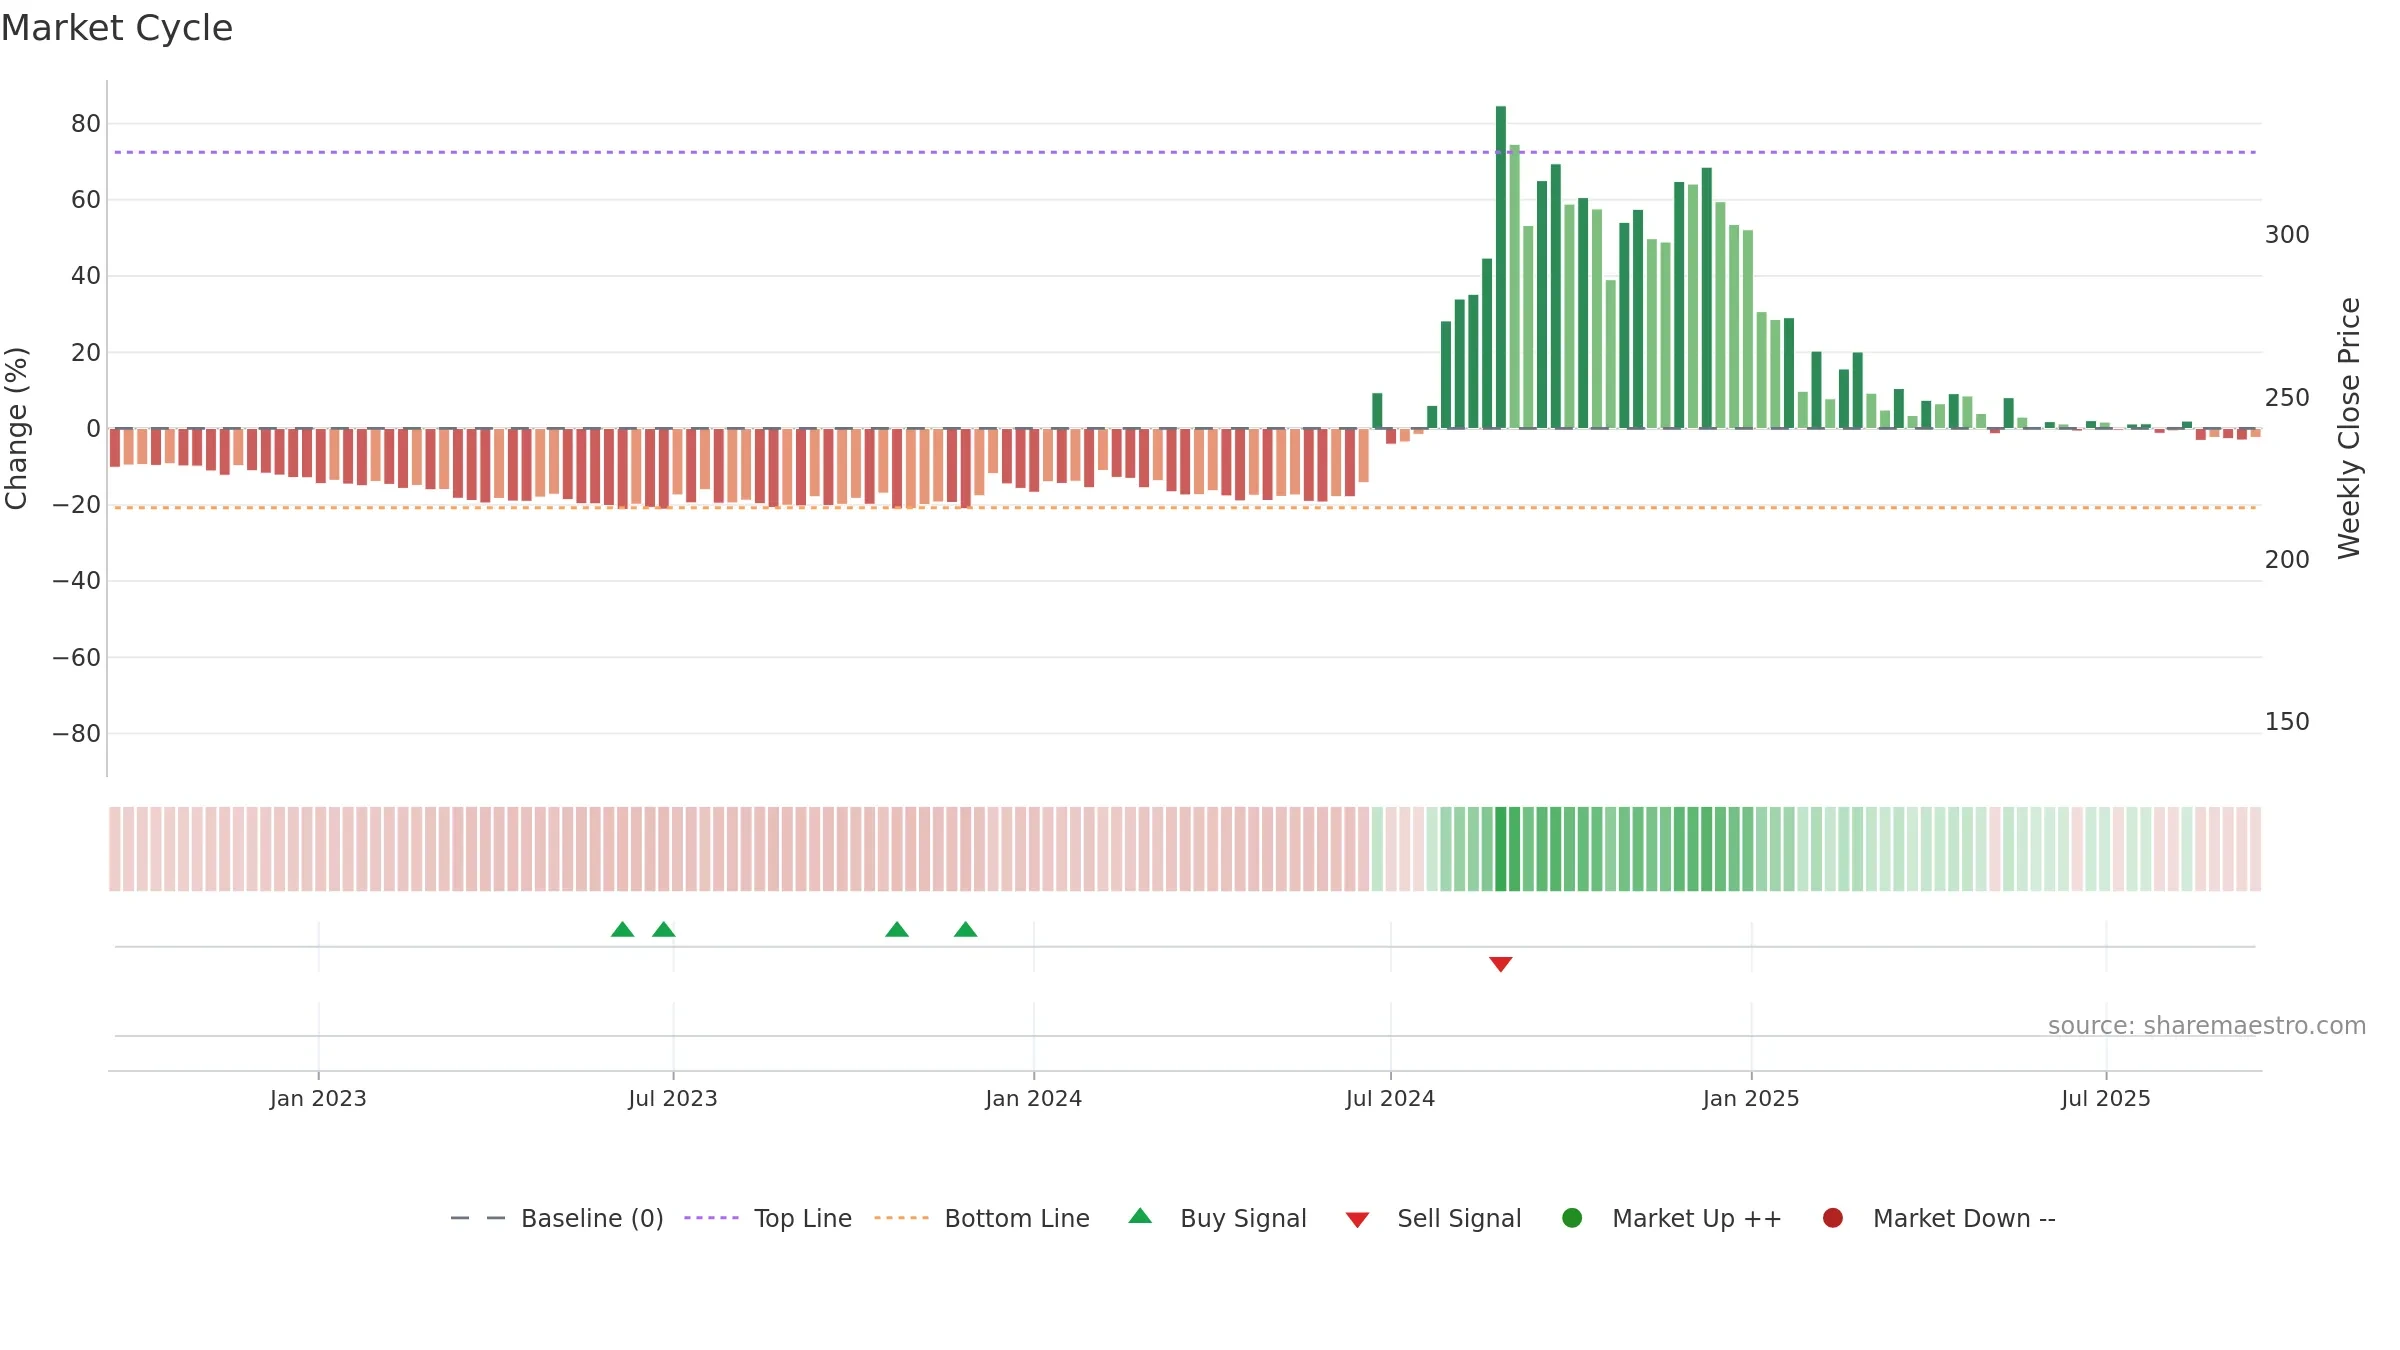Image resolution: width=2400 pixels, height=1350 pixels.
Task: Click the dark red Market Down circle in the legend
Action: [1833, 1218]
